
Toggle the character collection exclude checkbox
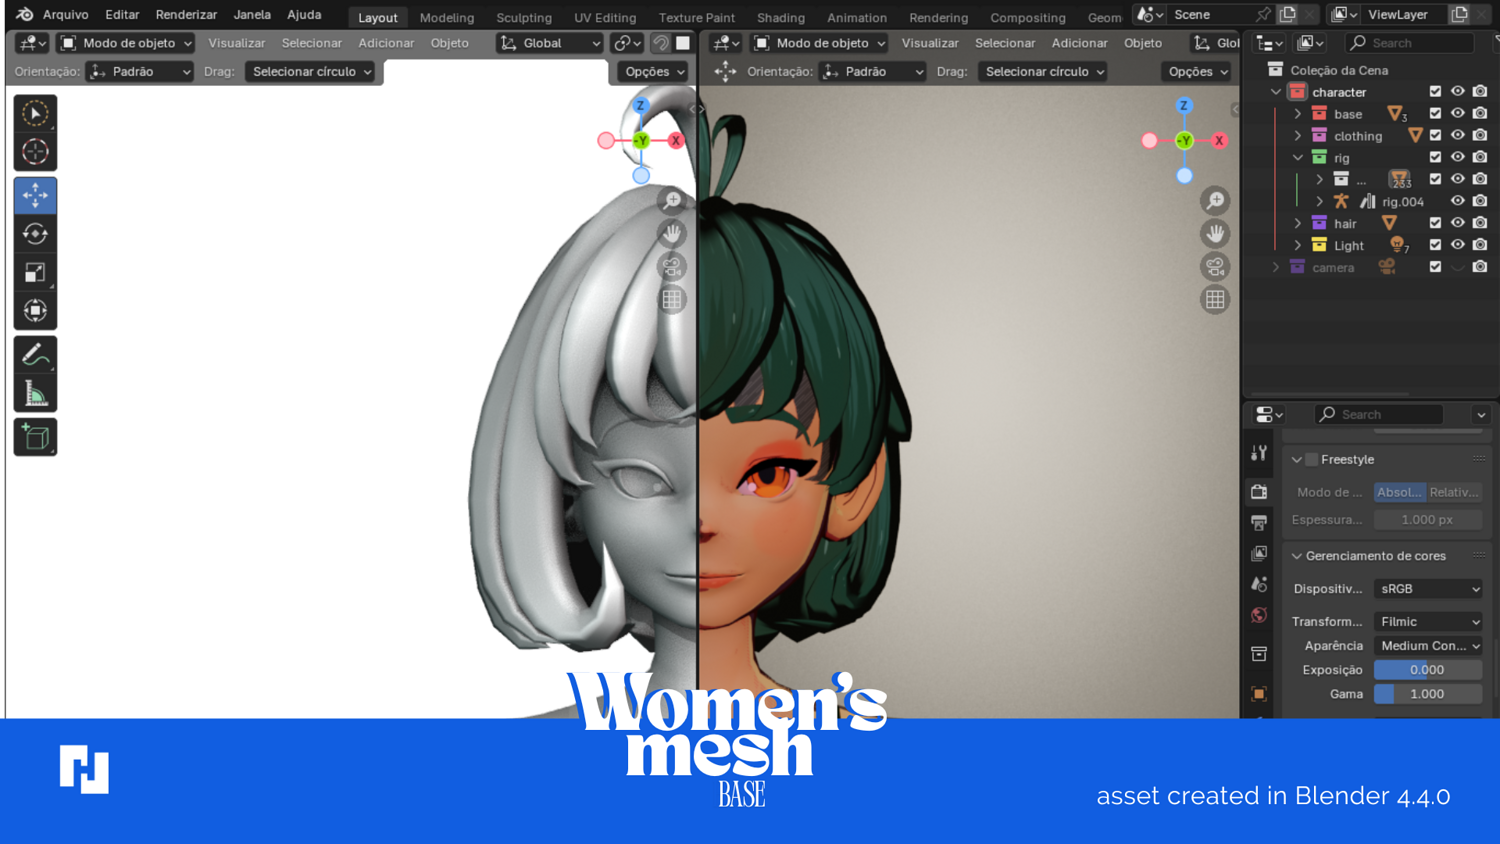(1435, 92)
